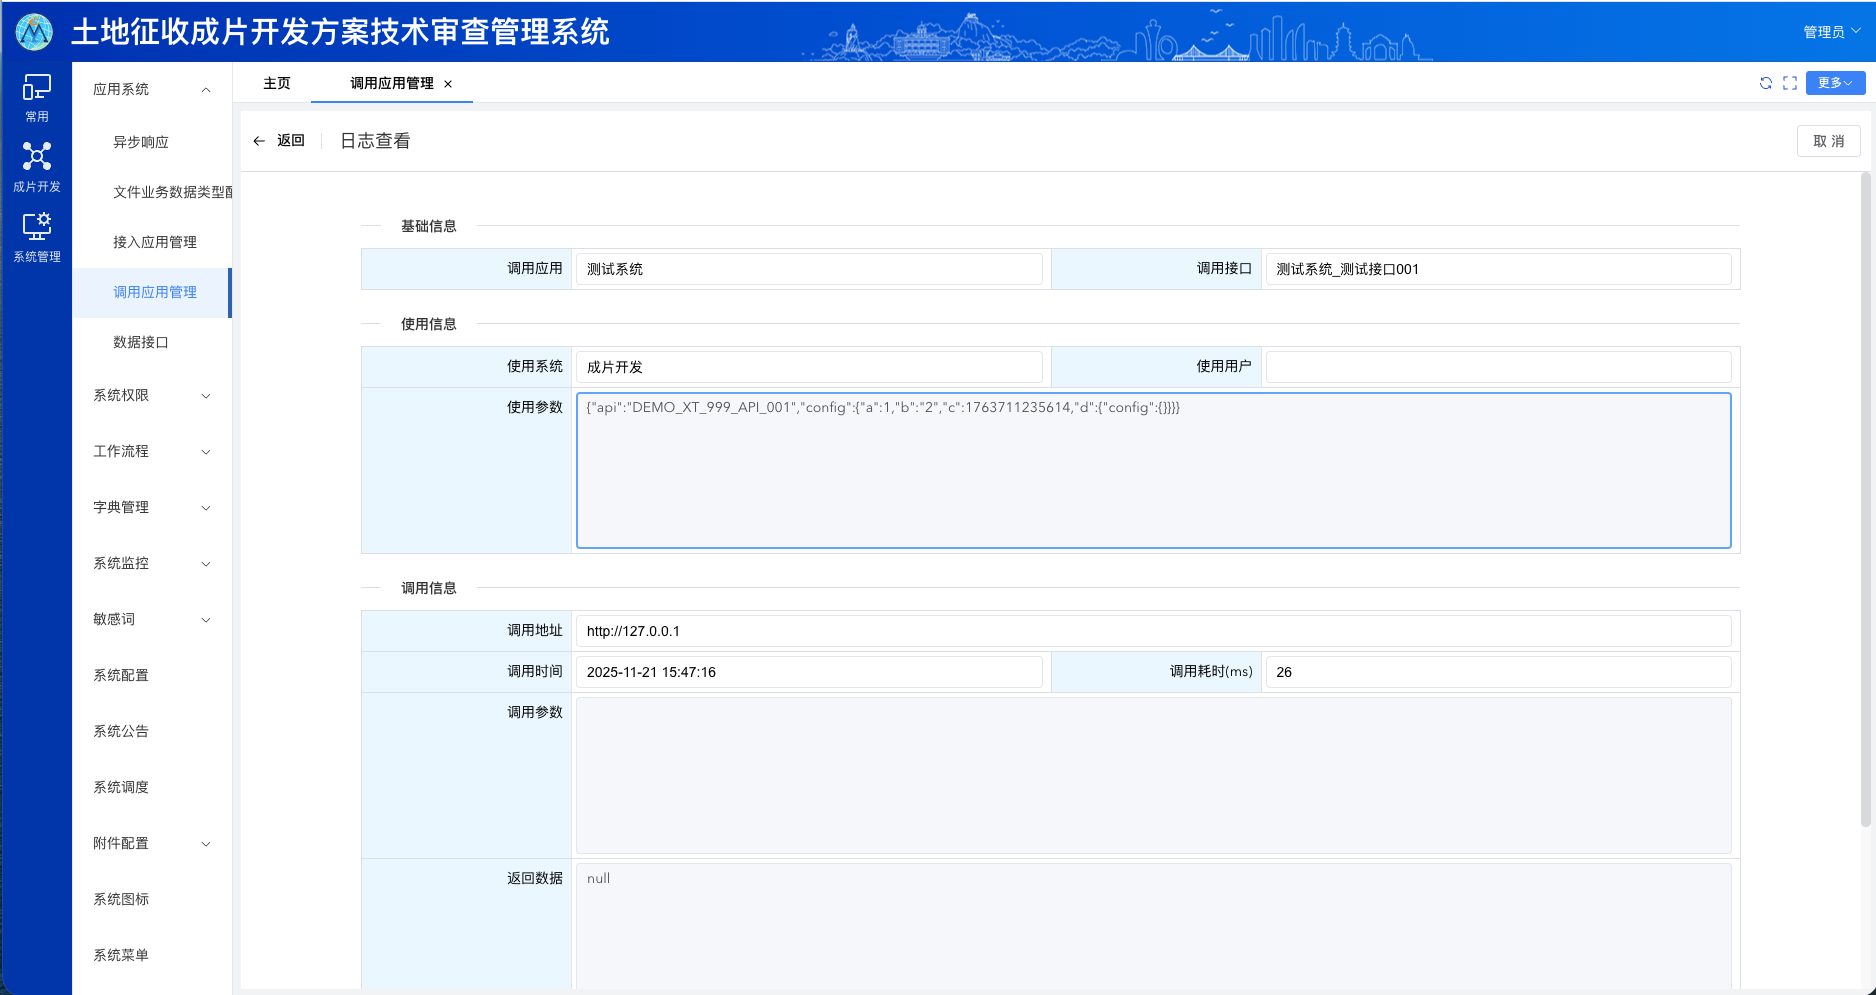
Task: Enter fullscreen via the fullscreen icon
Action: coord(1789,84)
